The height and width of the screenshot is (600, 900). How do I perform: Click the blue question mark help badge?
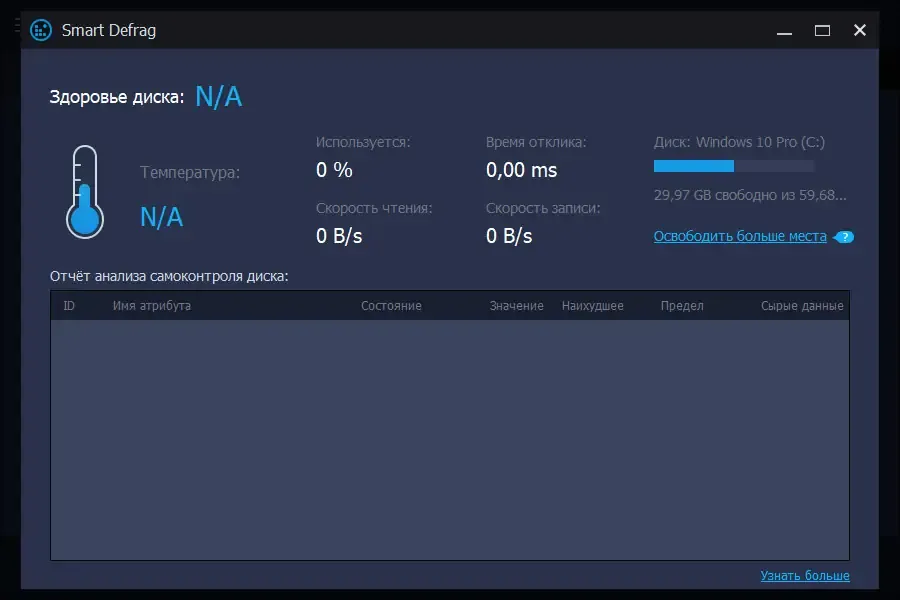click(844, 237)
